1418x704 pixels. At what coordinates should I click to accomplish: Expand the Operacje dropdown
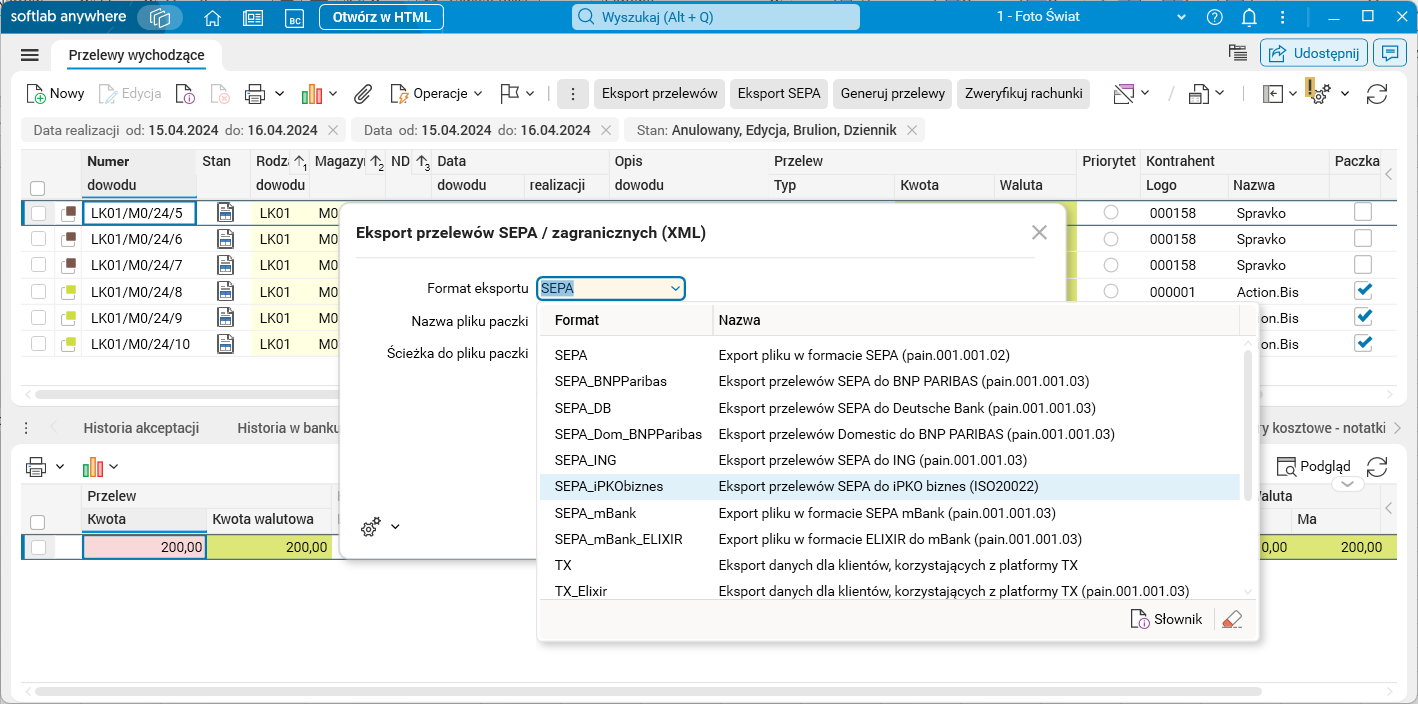(x=436, y=93)
